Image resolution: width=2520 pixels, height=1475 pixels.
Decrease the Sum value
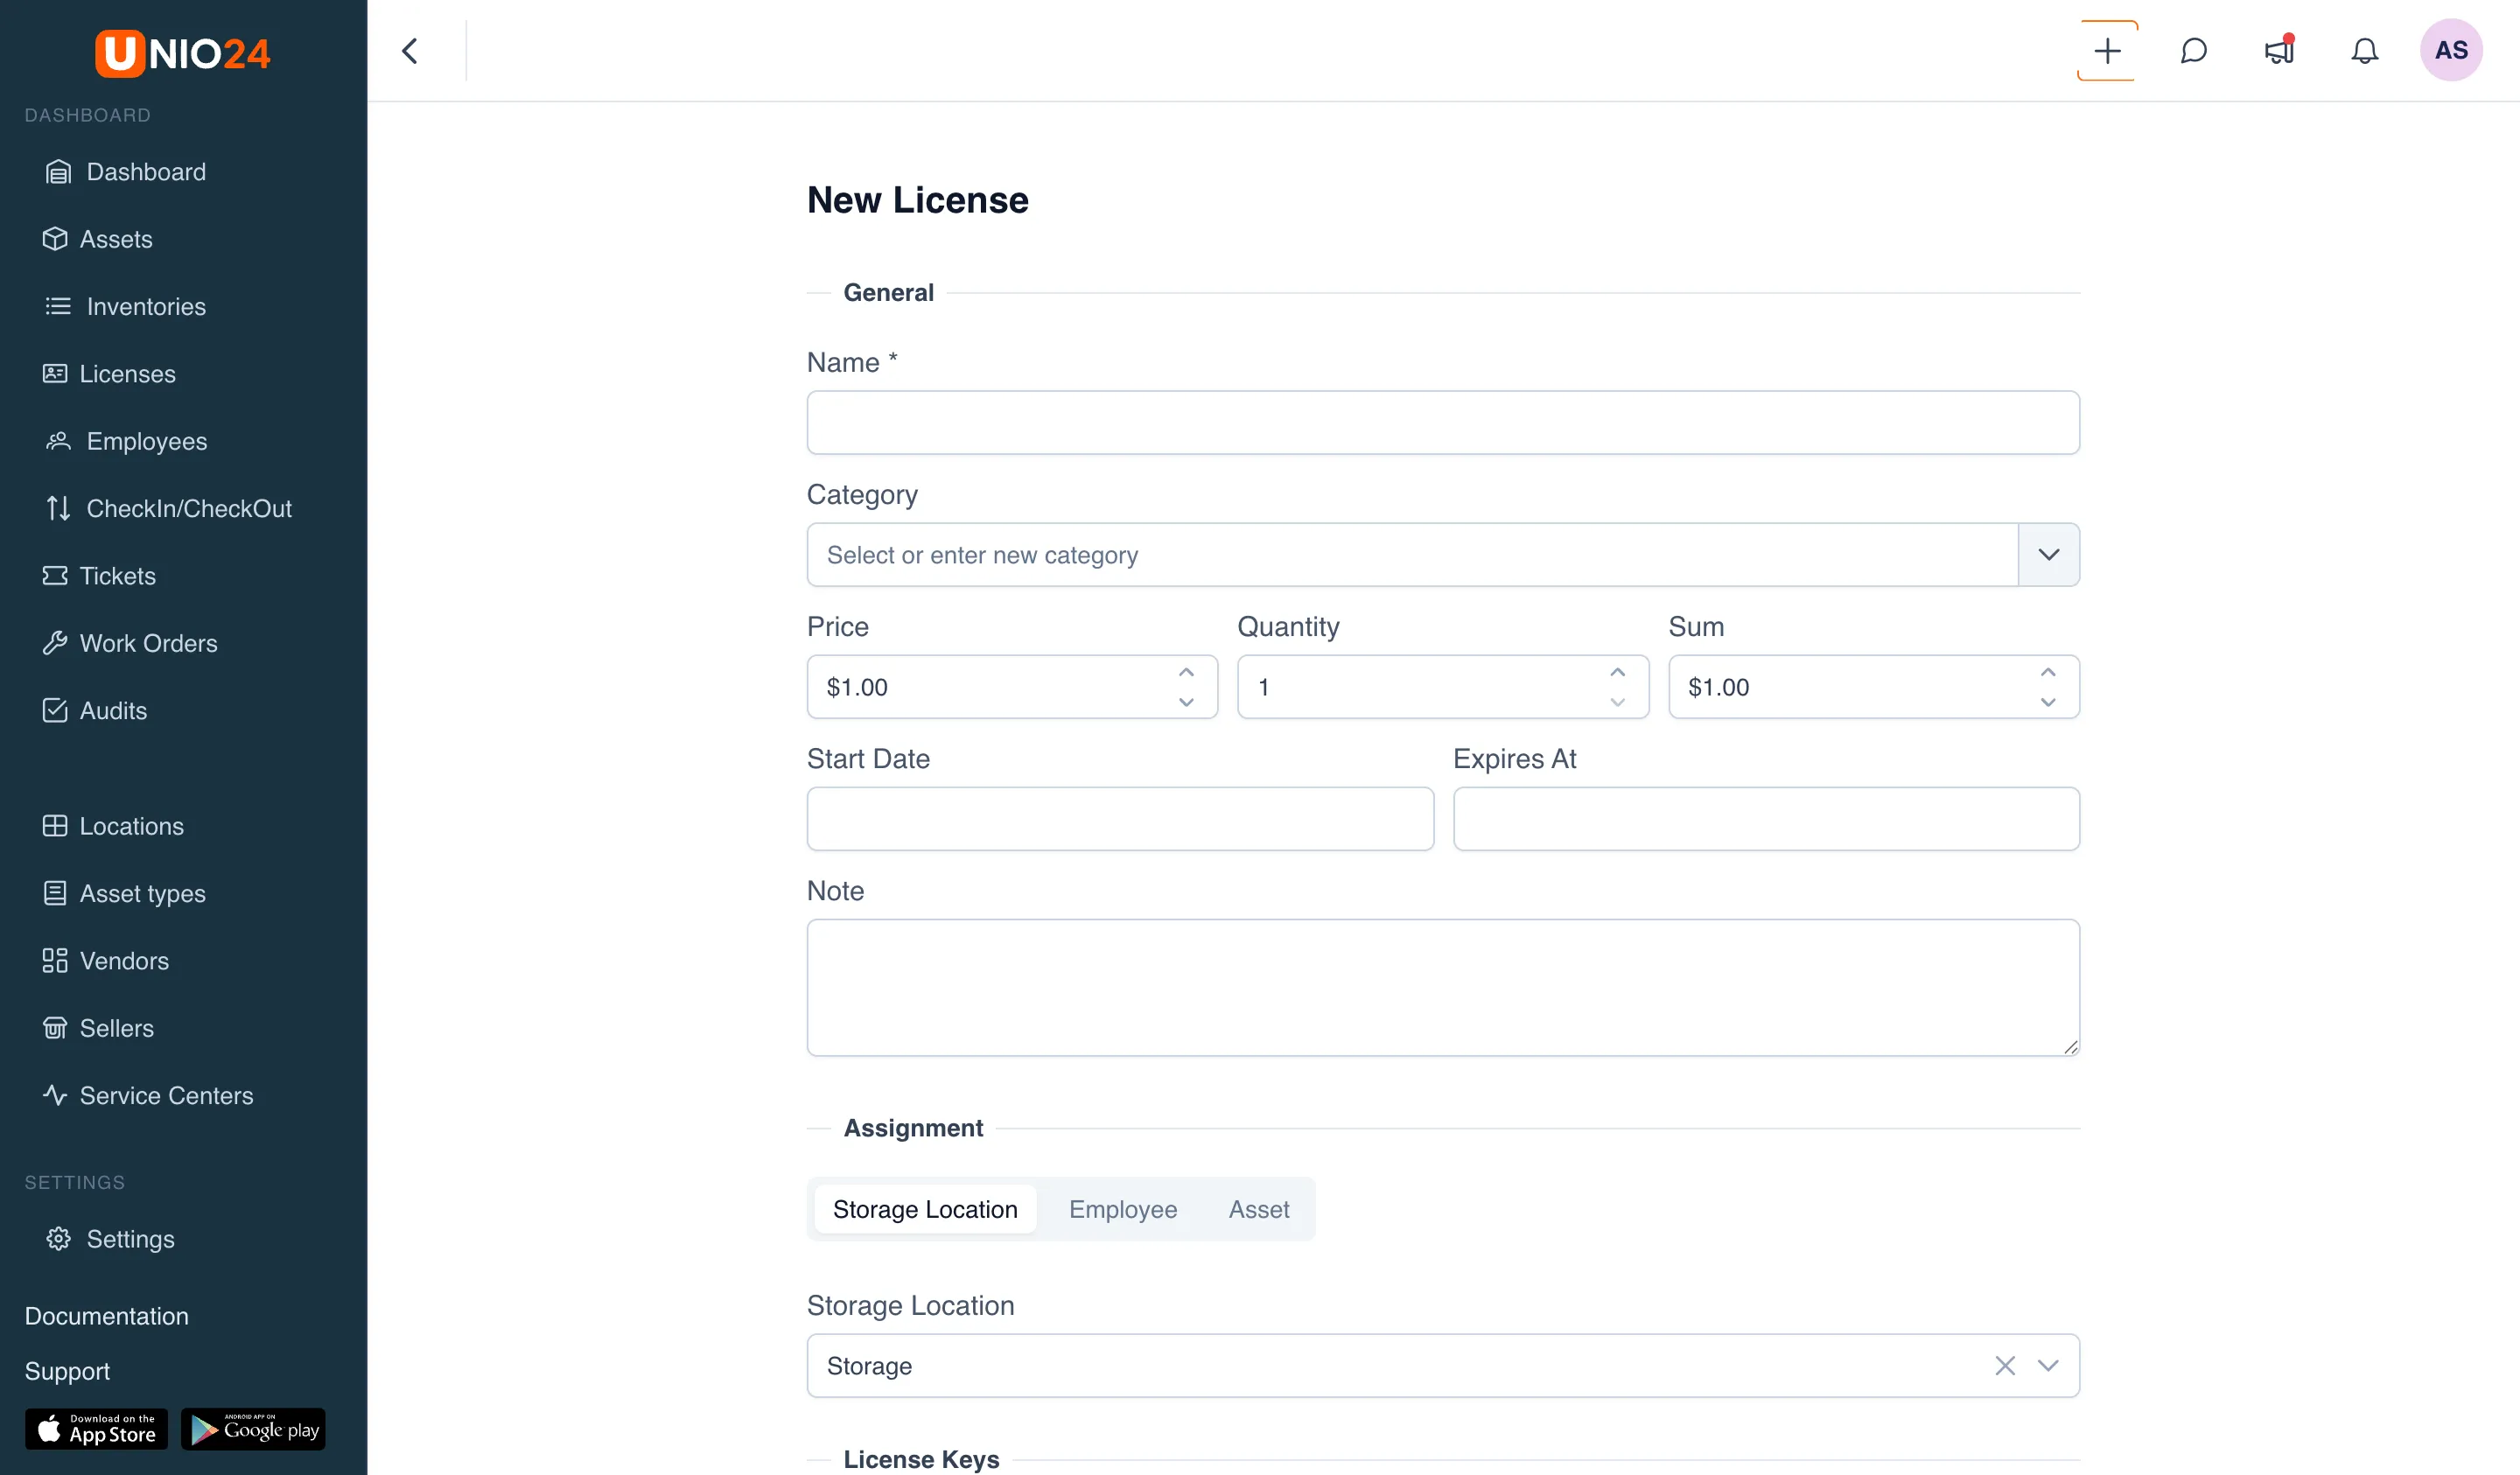[x=2048, y=702]
